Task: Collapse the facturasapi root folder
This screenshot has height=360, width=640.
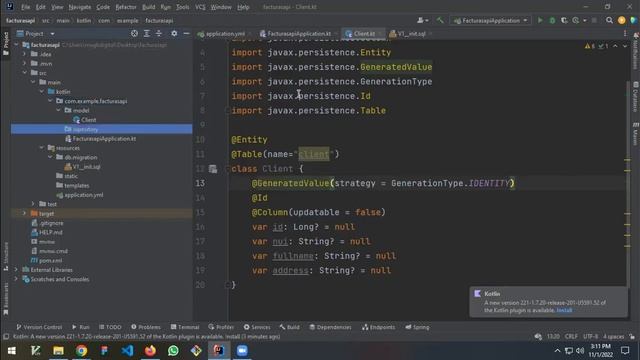Action: tap(16, 45)
